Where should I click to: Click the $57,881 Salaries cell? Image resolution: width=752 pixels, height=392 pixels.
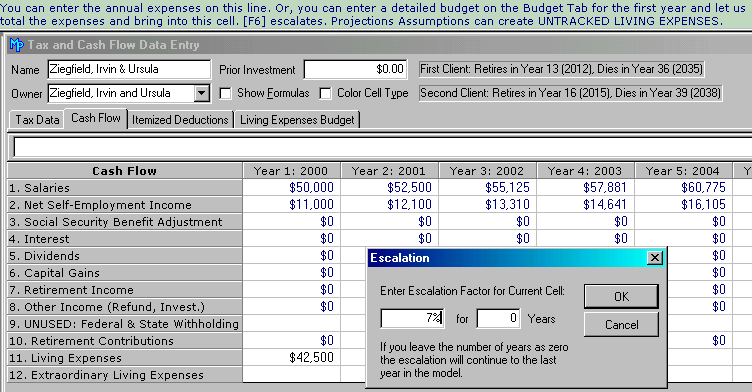586,188
